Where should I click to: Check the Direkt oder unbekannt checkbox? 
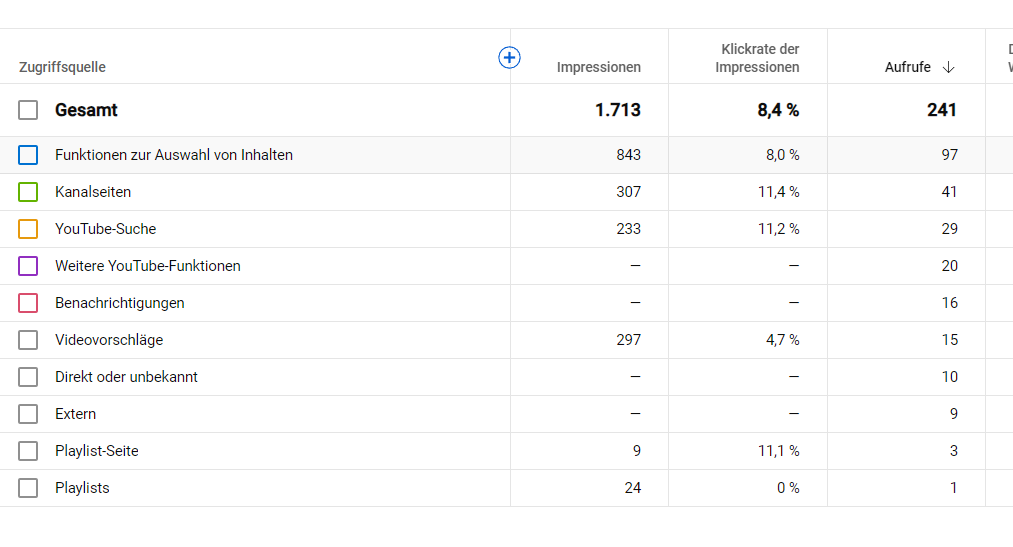pyautogui.click(x=28, y=377)
